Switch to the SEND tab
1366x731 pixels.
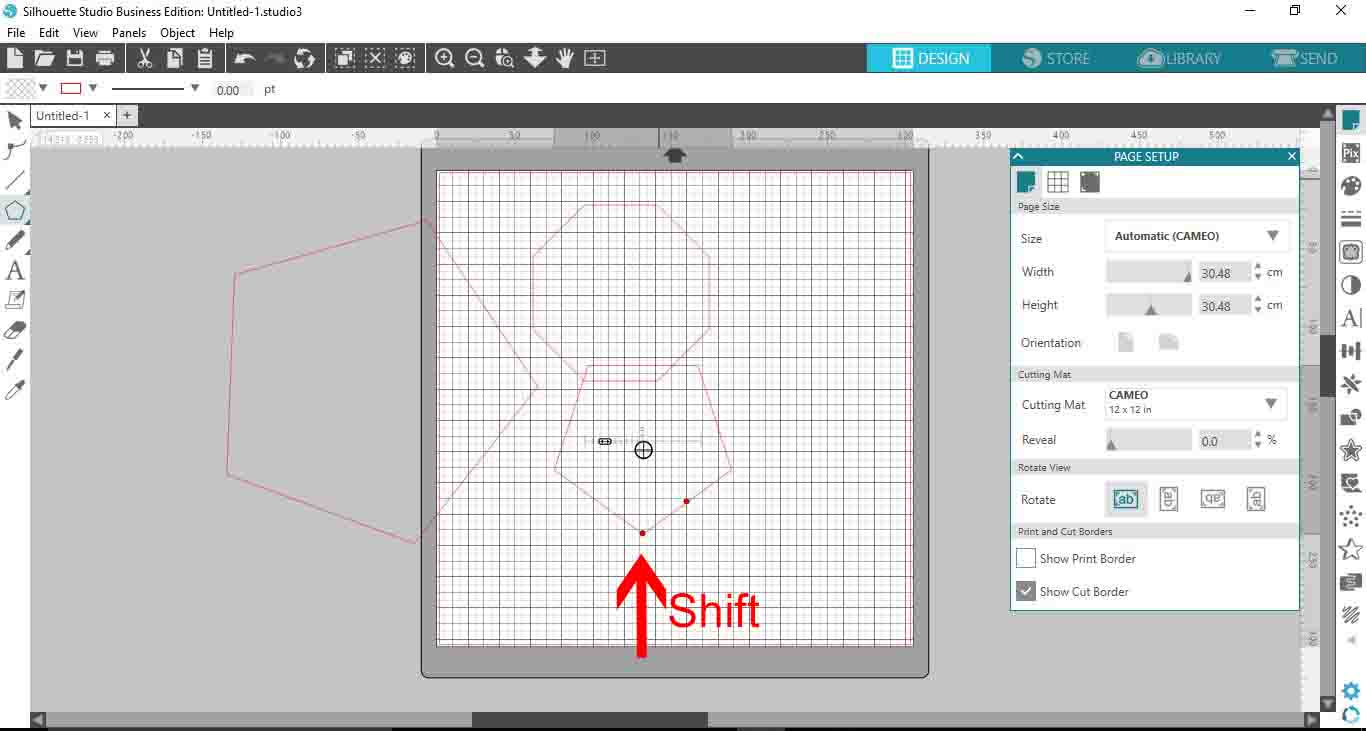click(1304, 58)
